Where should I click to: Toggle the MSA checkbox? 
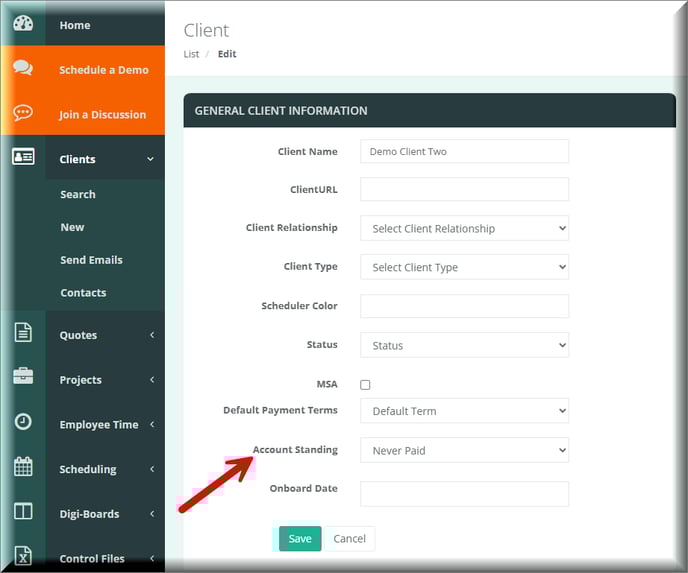click(x=365, y=385)
